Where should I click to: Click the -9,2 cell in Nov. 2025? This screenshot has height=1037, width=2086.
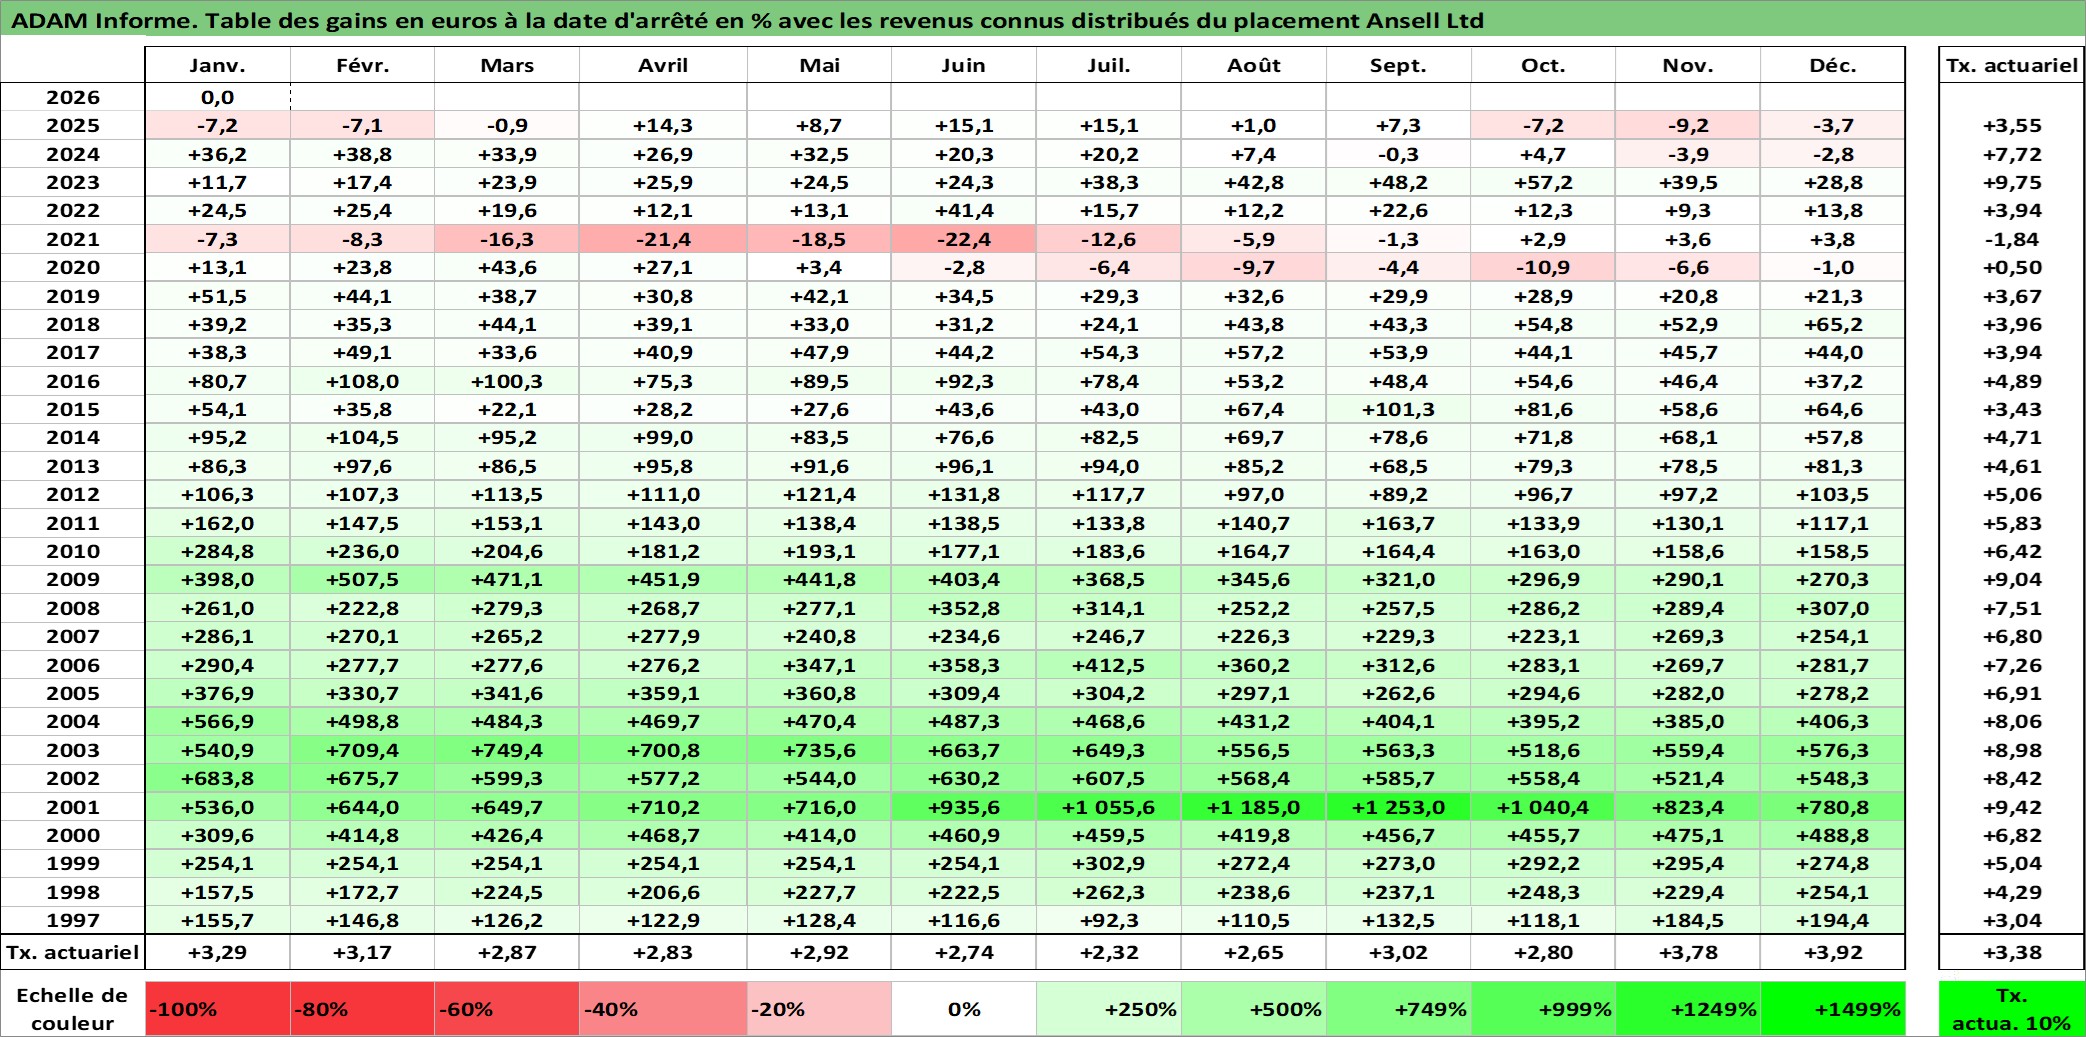(1688, 125)
